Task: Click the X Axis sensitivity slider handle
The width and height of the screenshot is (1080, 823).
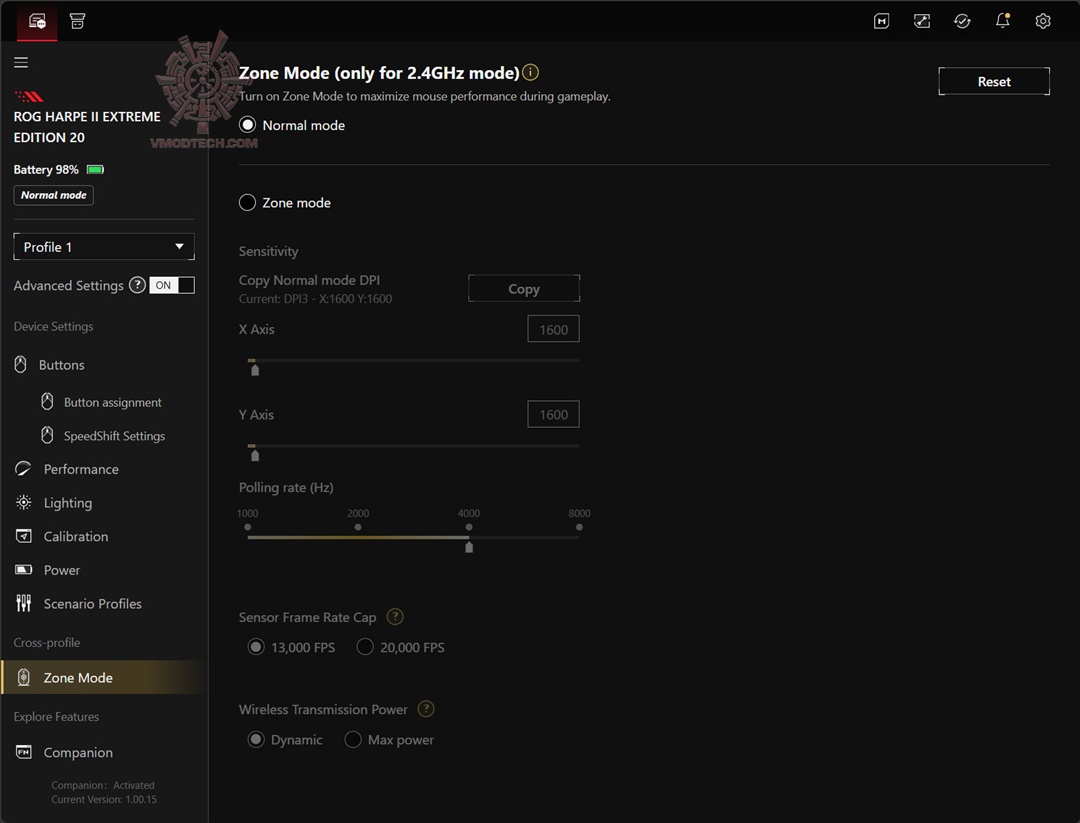Action: [x=255, y=370]
